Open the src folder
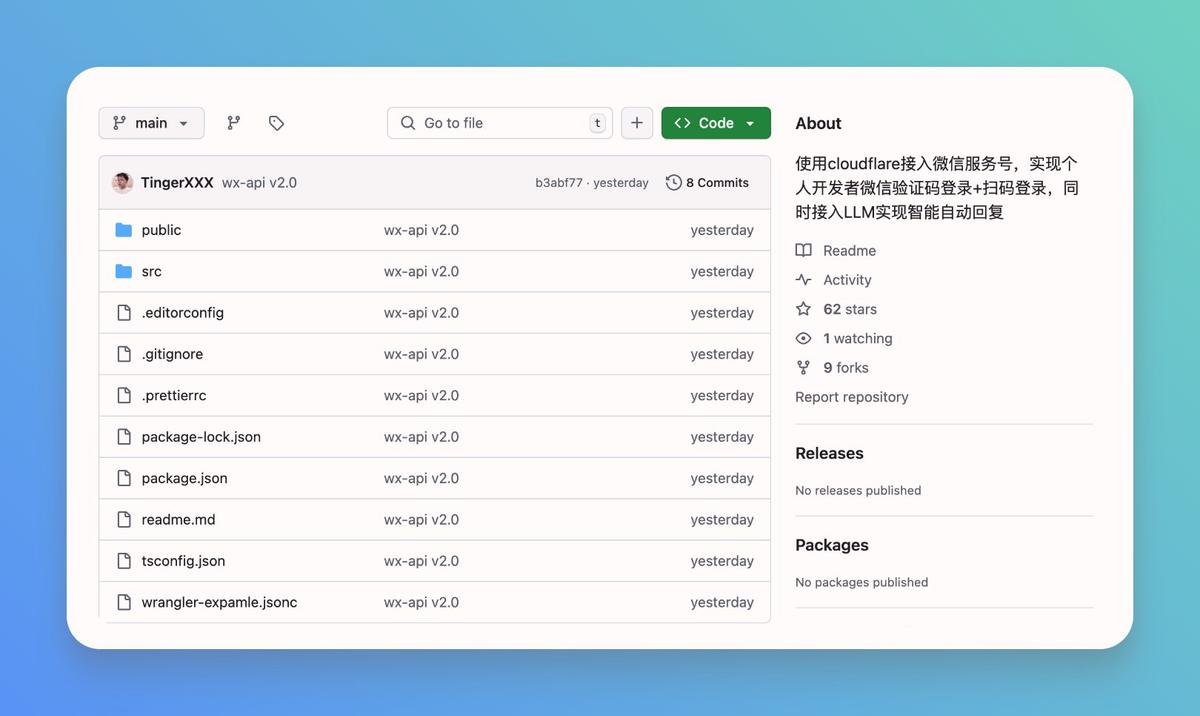1200x716 pixels. 151,271
